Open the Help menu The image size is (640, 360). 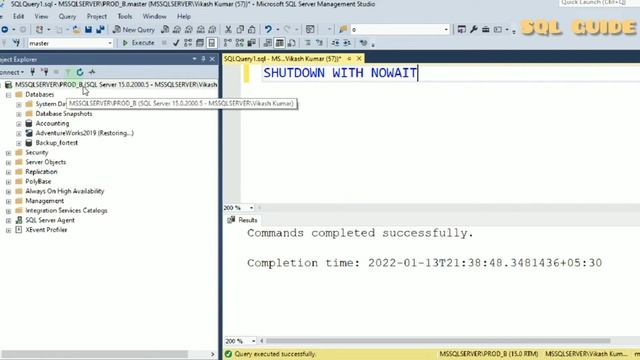184,16
